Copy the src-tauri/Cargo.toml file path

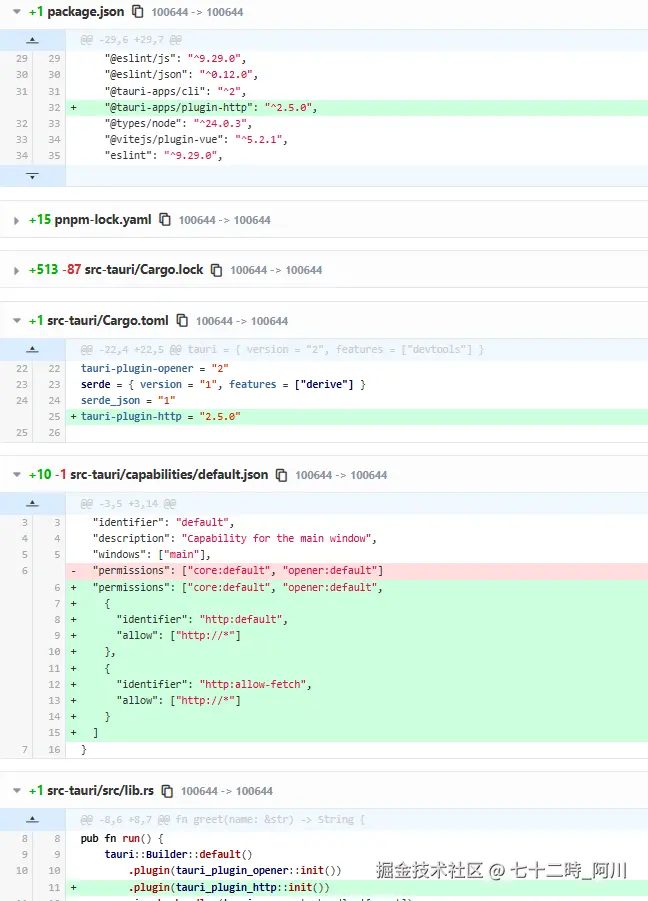(x=182, y=321)
